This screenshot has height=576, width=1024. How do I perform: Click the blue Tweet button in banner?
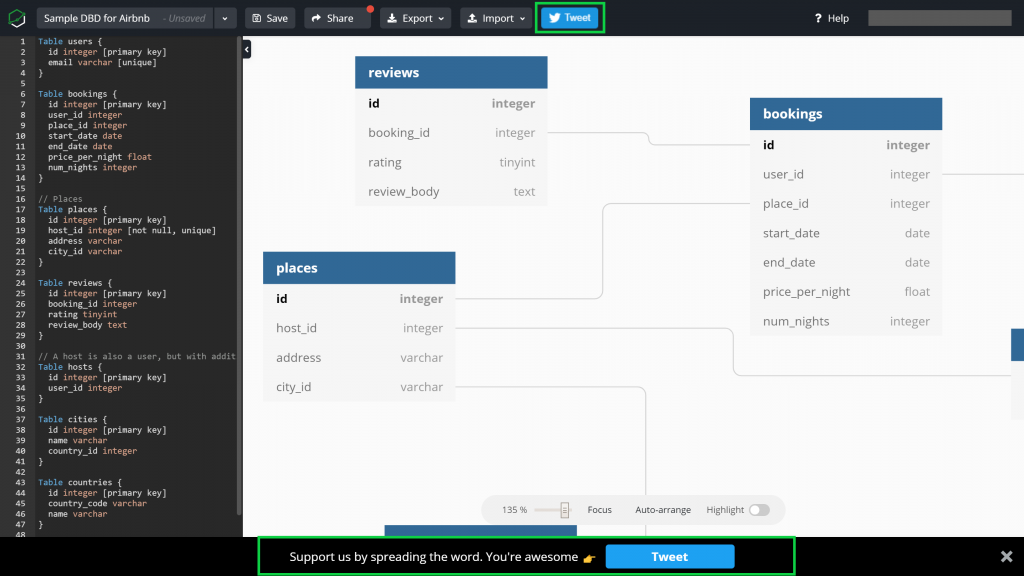(669, 557)
